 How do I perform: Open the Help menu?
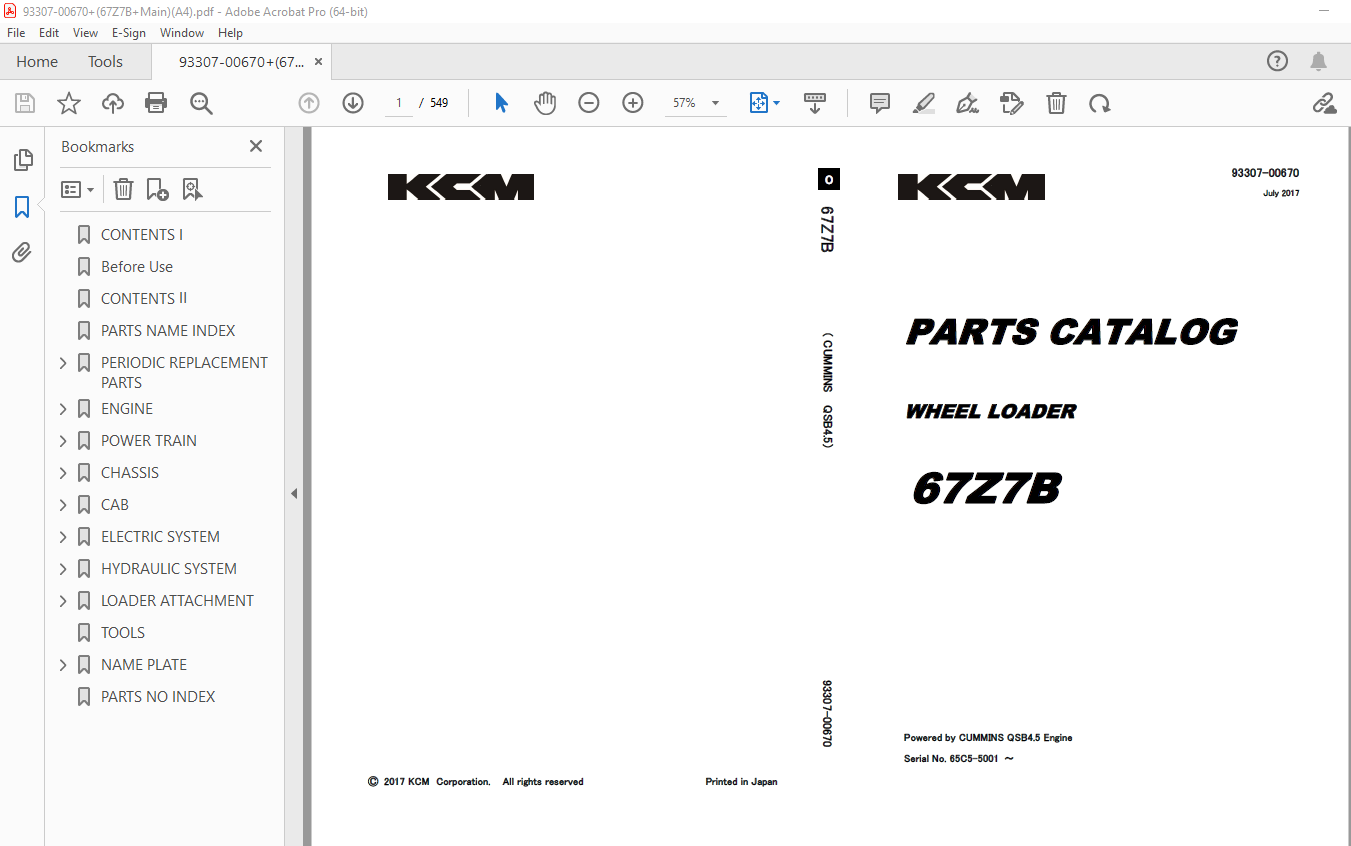tap(230, 32)
